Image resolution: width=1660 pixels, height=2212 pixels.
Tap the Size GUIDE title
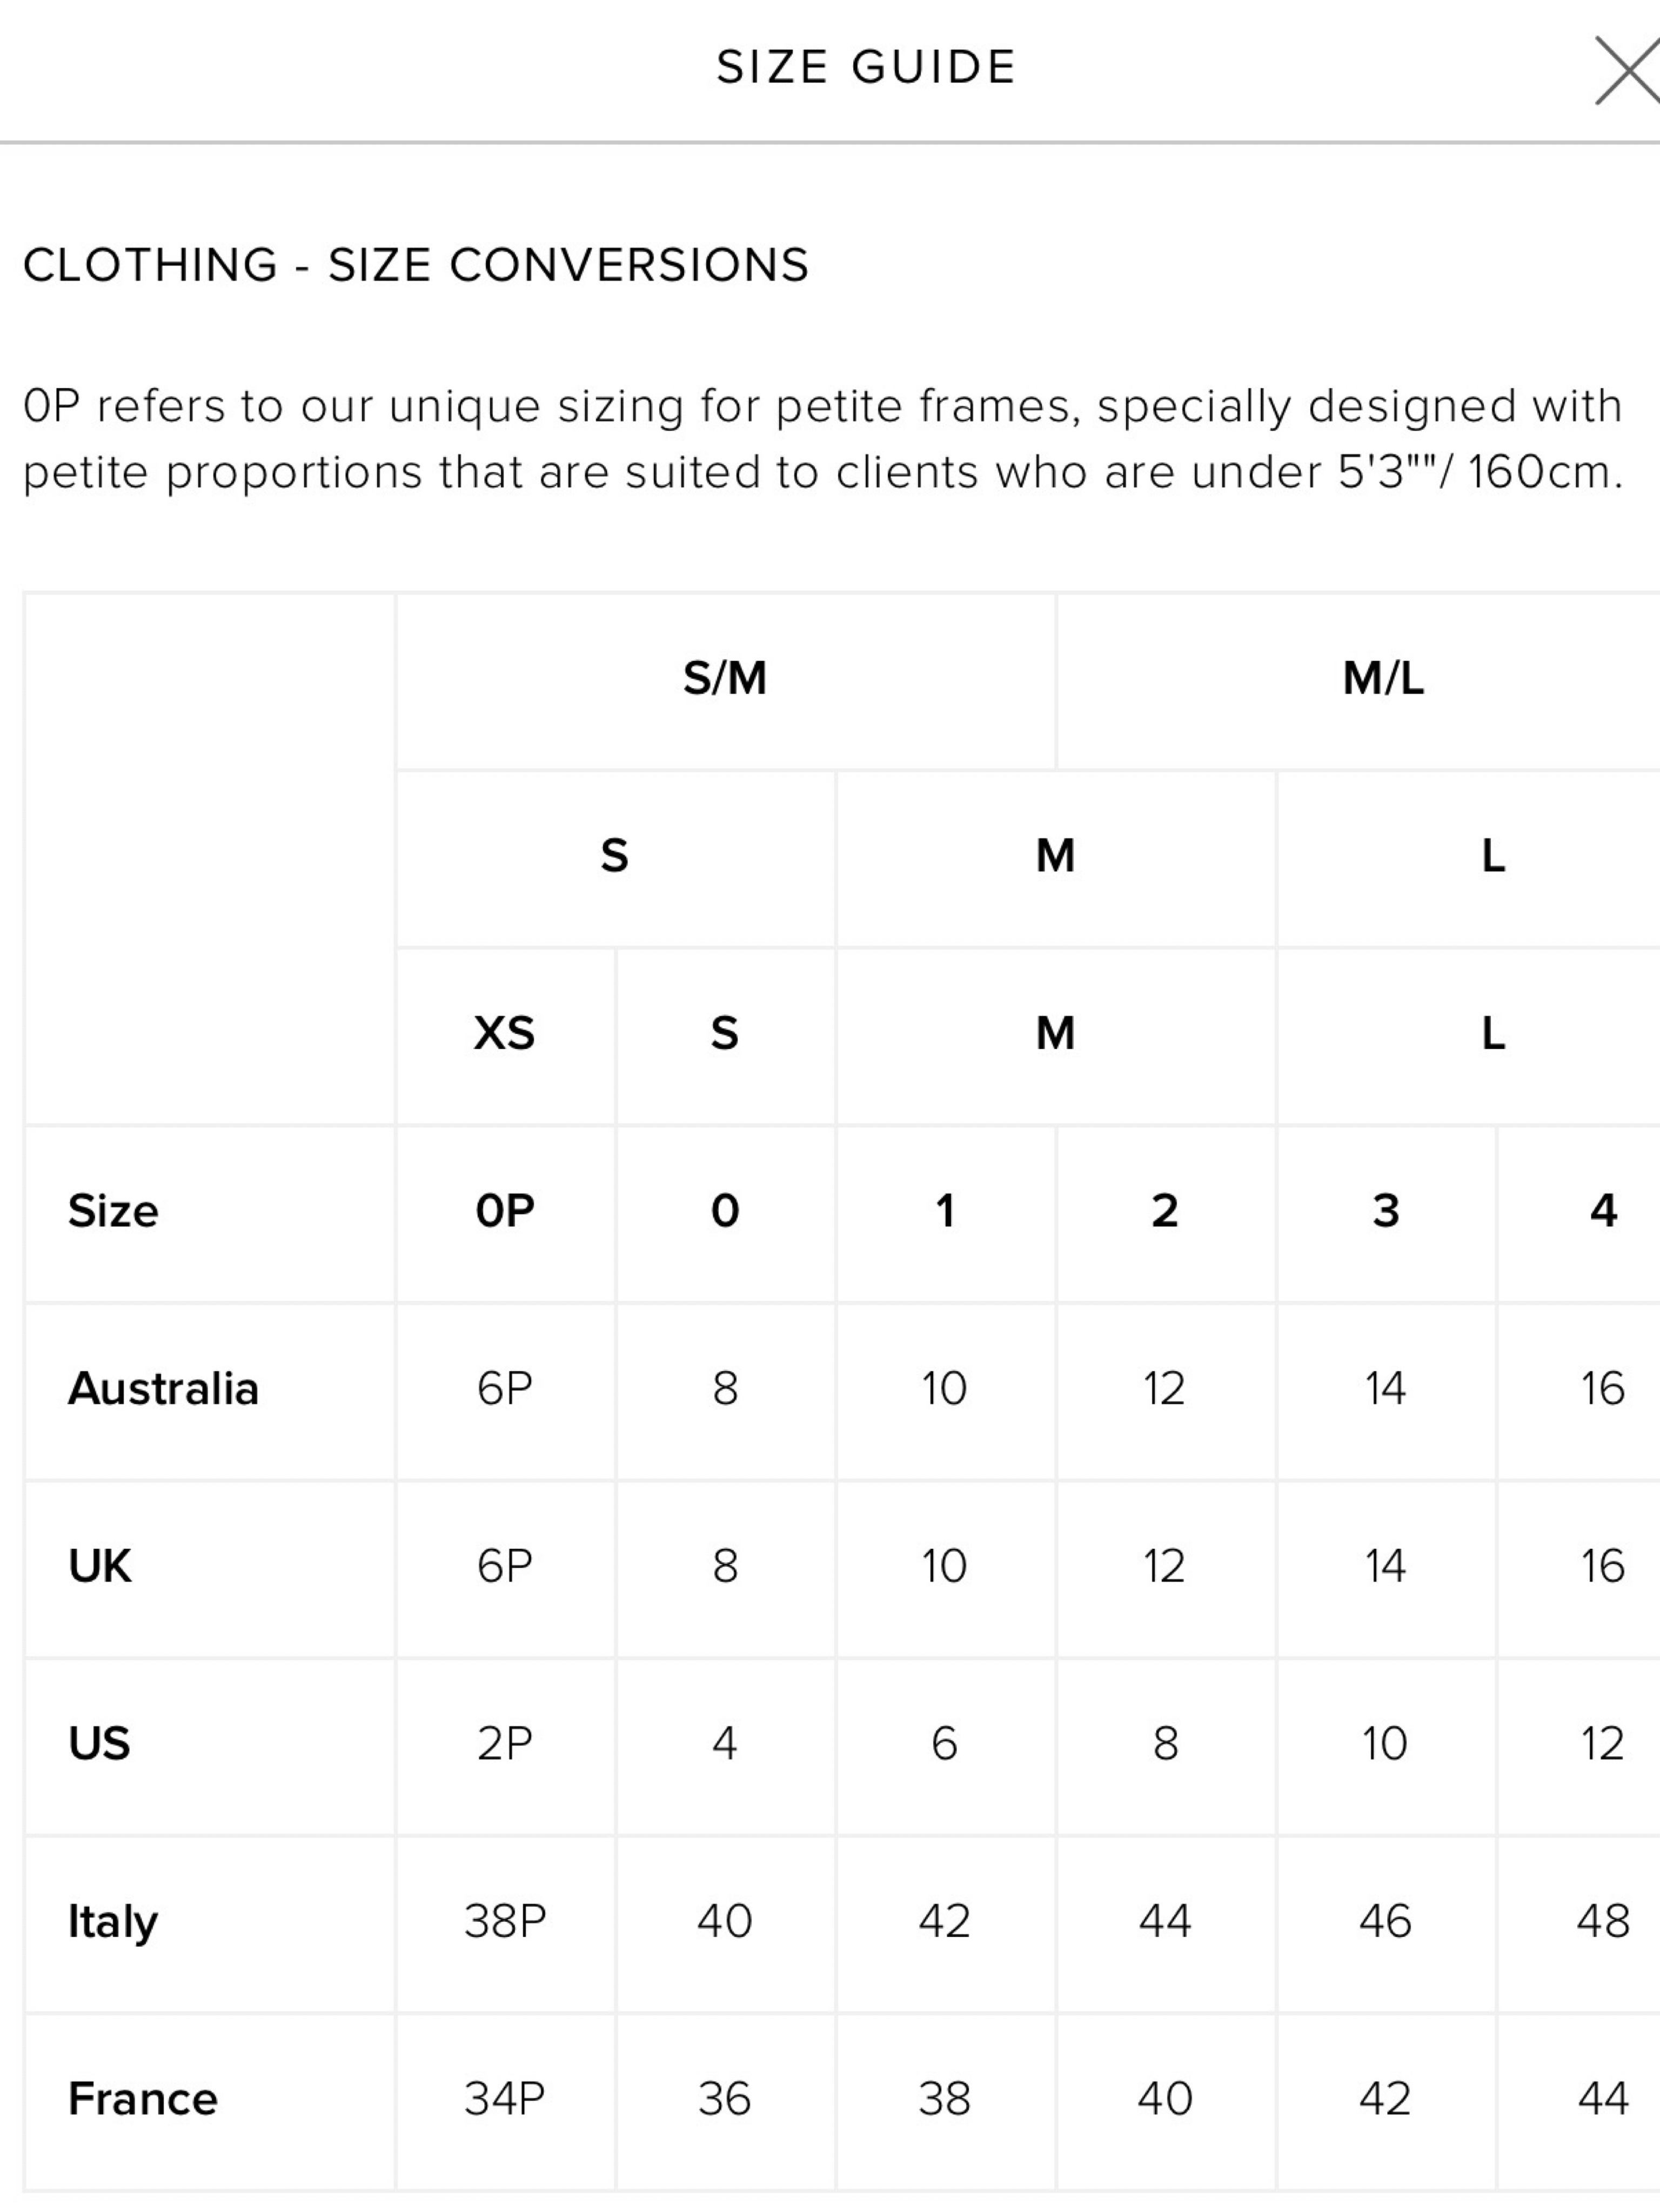[866, 68]
